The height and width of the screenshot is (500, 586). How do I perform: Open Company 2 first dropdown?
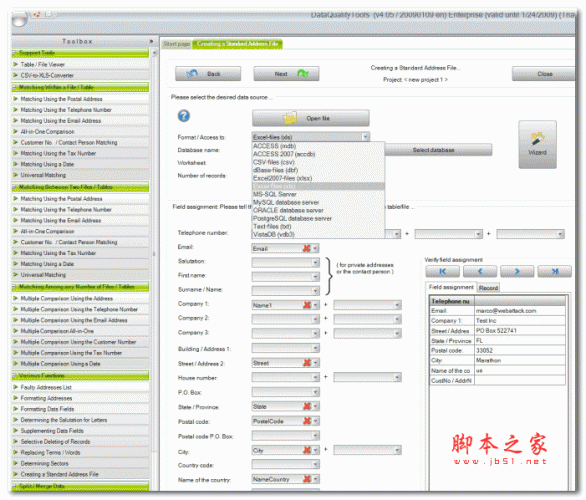(315, 319)
